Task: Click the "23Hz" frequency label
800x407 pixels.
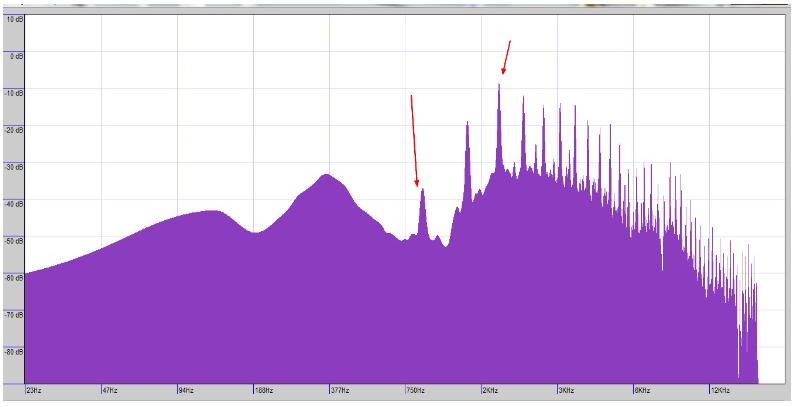Action: (34, 391)
